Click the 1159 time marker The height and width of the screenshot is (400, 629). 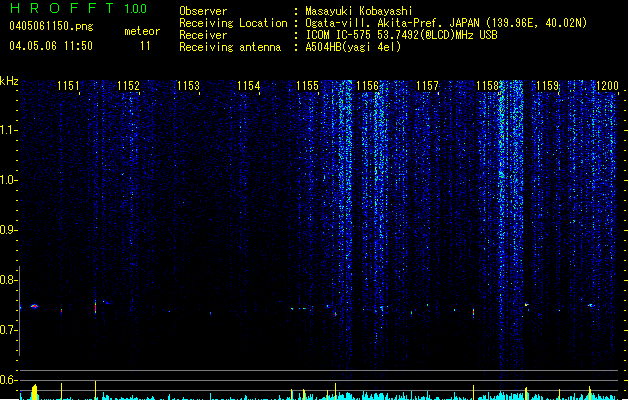(547, 86)
